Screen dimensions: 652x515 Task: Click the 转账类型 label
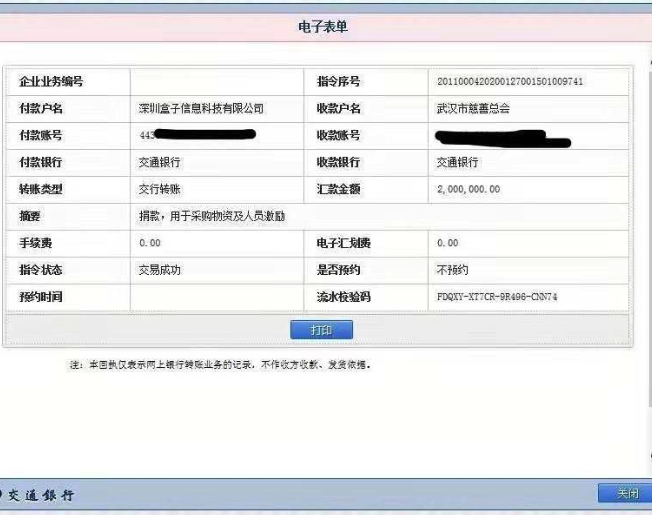click(x=41, y=189)
